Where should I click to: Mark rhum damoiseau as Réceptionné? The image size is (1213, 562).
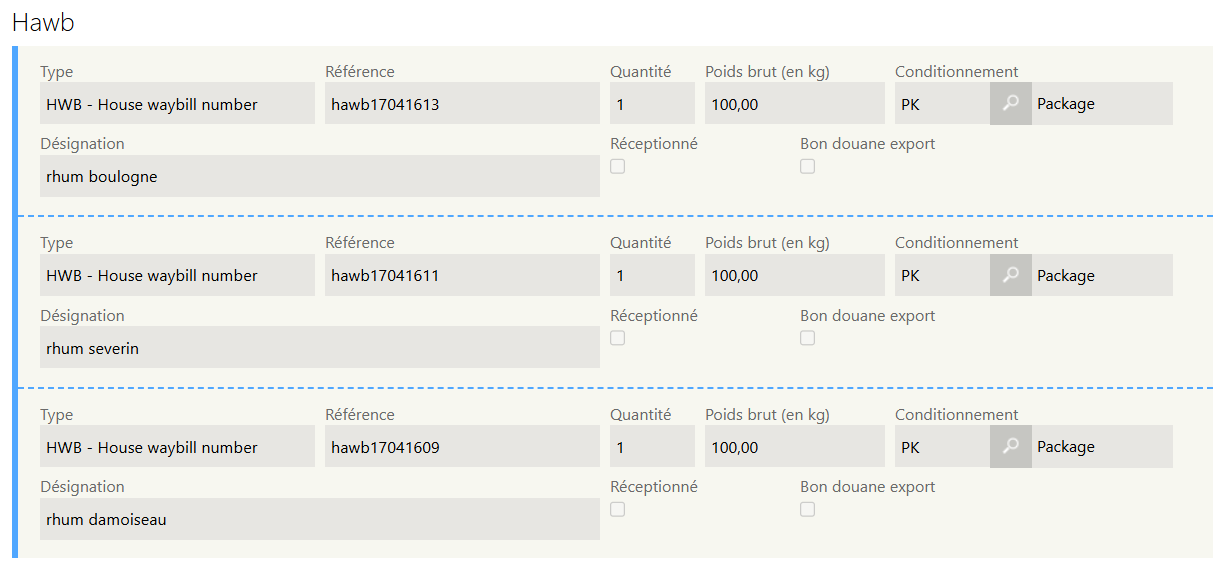618,510
